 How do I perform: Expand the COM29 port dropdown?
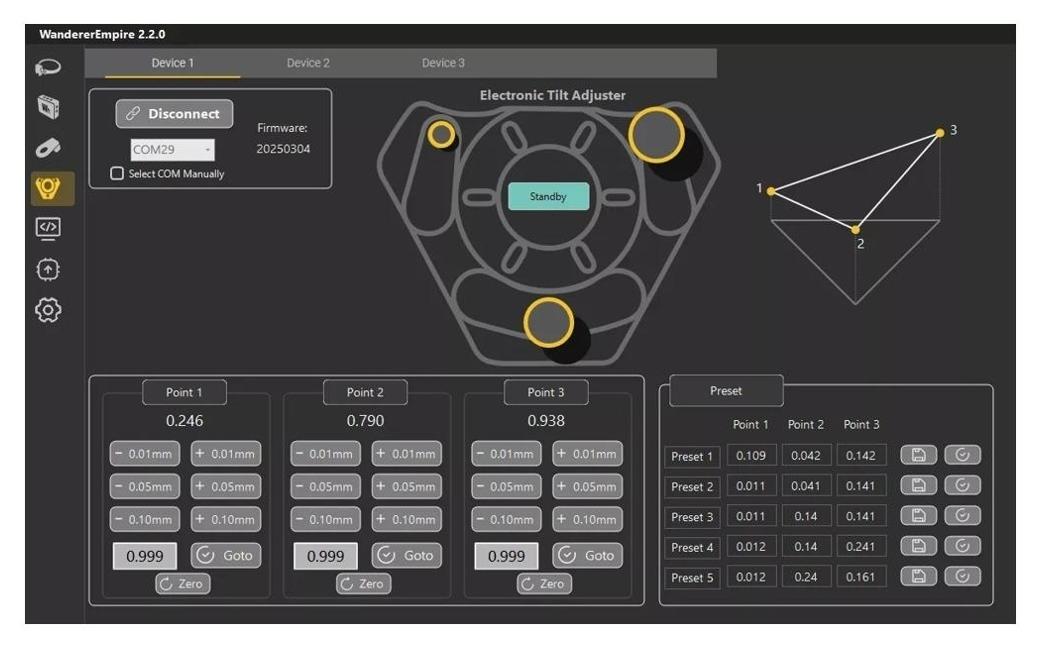pos(173,150)
